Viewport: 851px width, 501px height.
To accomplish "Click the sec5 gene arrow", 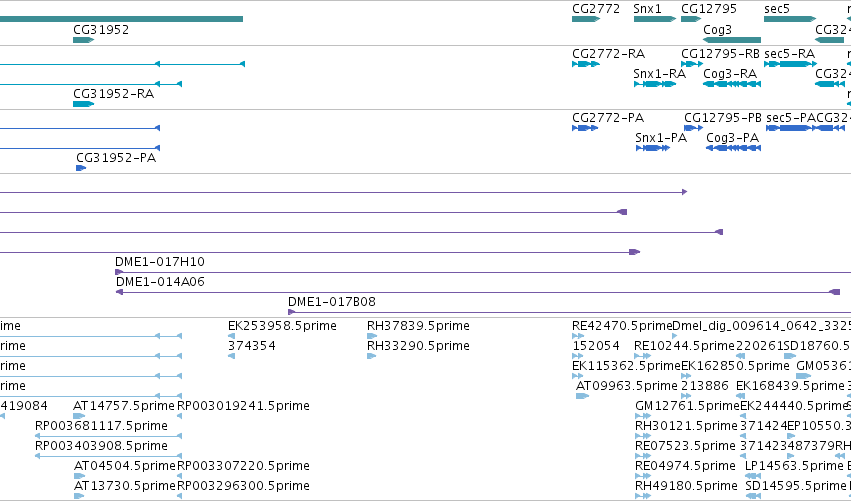I will (x=790, y=19).
